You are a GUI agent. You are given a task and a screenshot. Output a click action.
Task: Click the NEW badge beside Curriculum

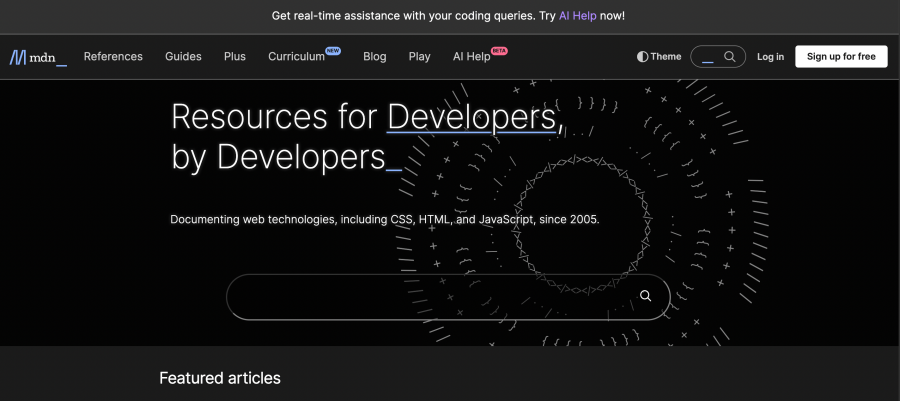coord(333,50)
